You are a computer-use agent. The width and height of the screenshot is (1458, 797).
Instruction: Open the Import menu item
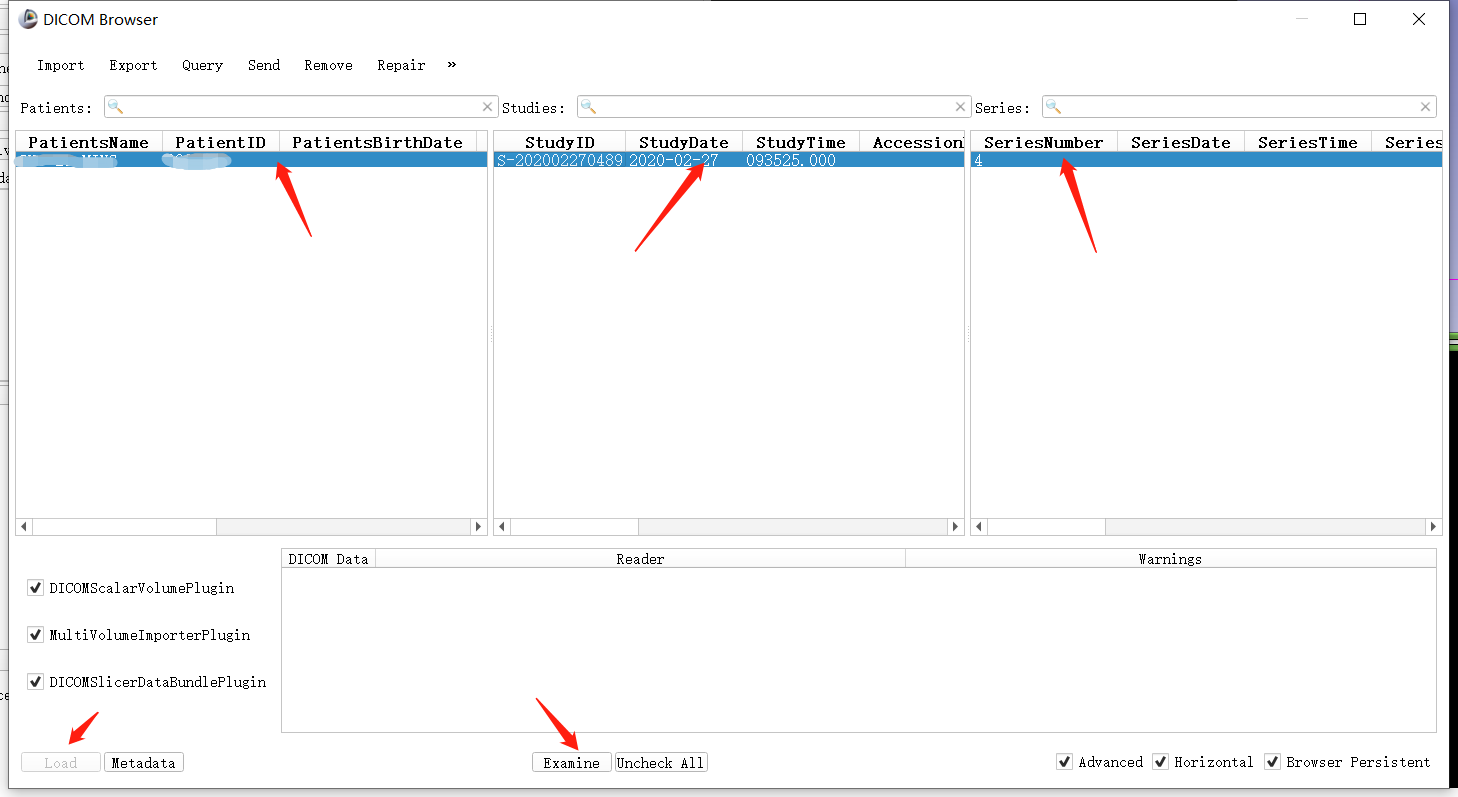coord(60,65)
